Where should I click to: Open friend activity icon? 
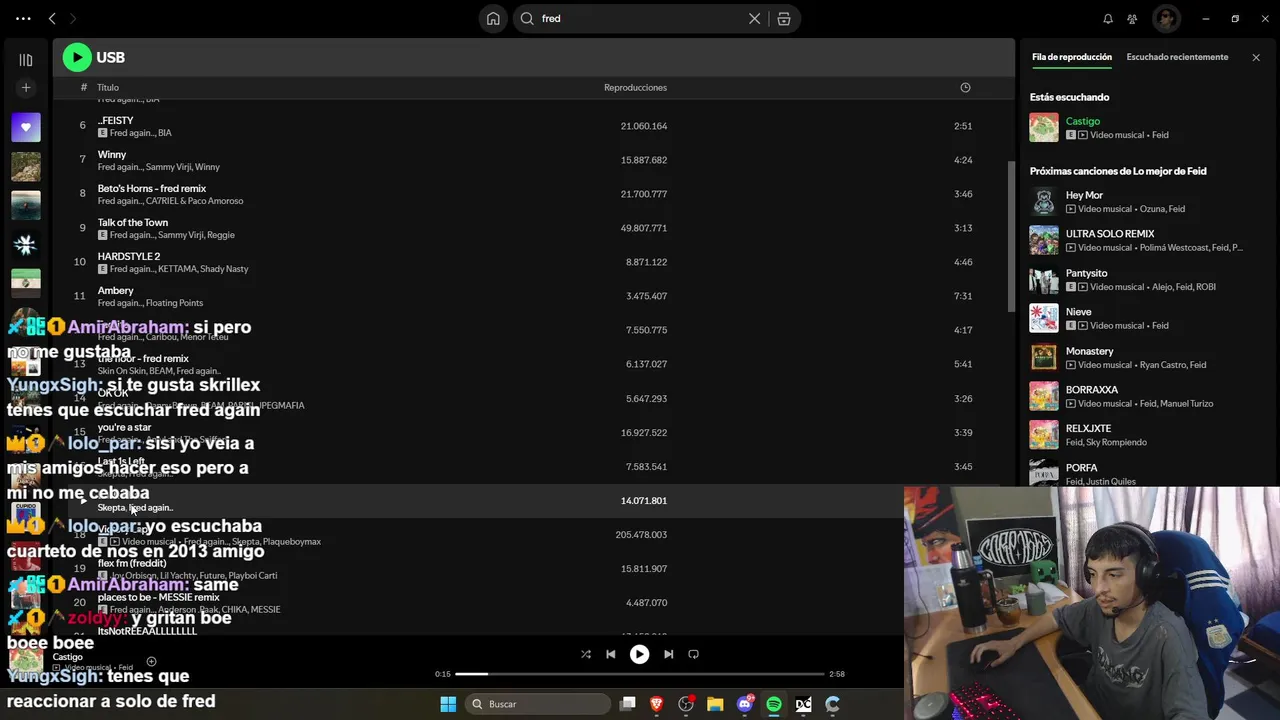click(x=1132, y=18)
